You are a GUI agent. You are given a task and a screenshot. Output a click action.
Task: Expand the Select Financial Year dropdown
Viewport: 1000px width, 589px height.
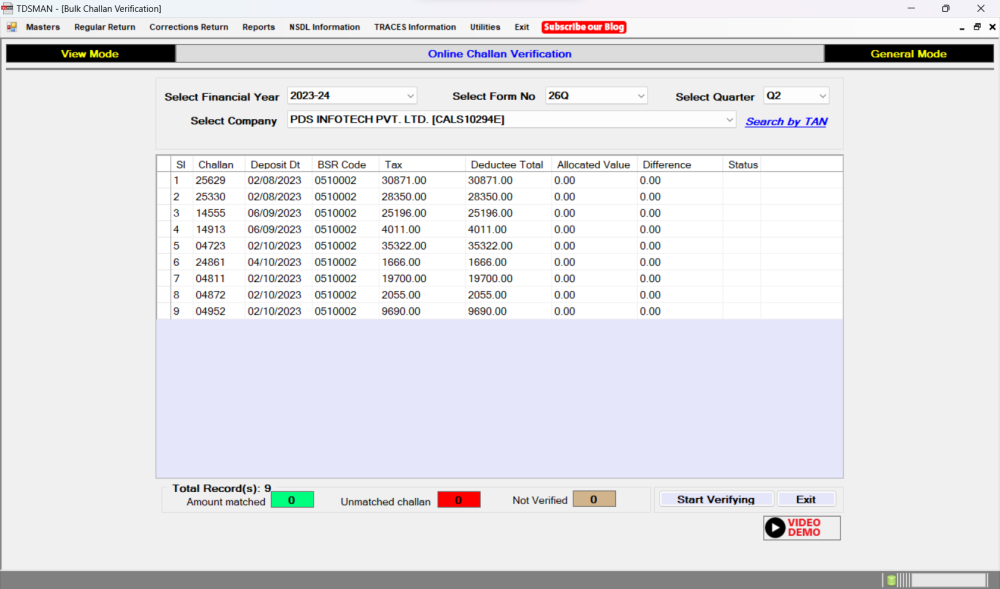(410, 96)
